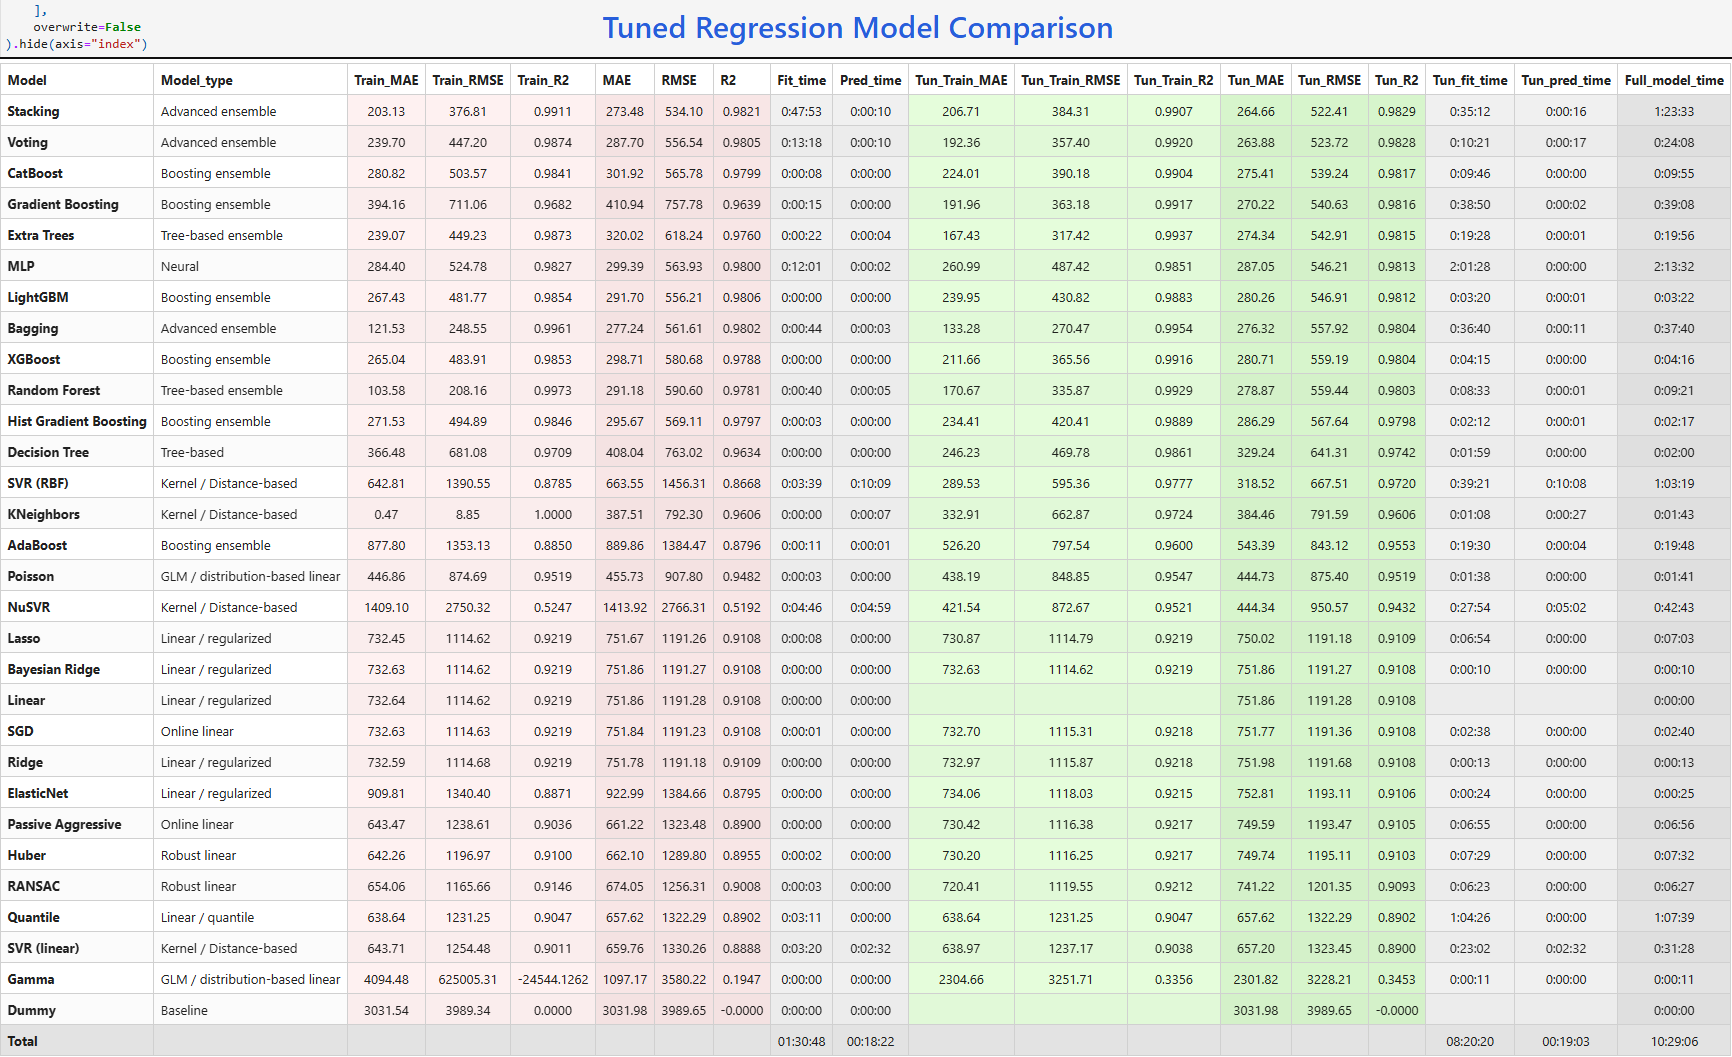This screenshot has height=1057, width=1732.
Task: Click RANSAC's Tun_R2 value 0.9093
Action: [x=1397, y=886]
